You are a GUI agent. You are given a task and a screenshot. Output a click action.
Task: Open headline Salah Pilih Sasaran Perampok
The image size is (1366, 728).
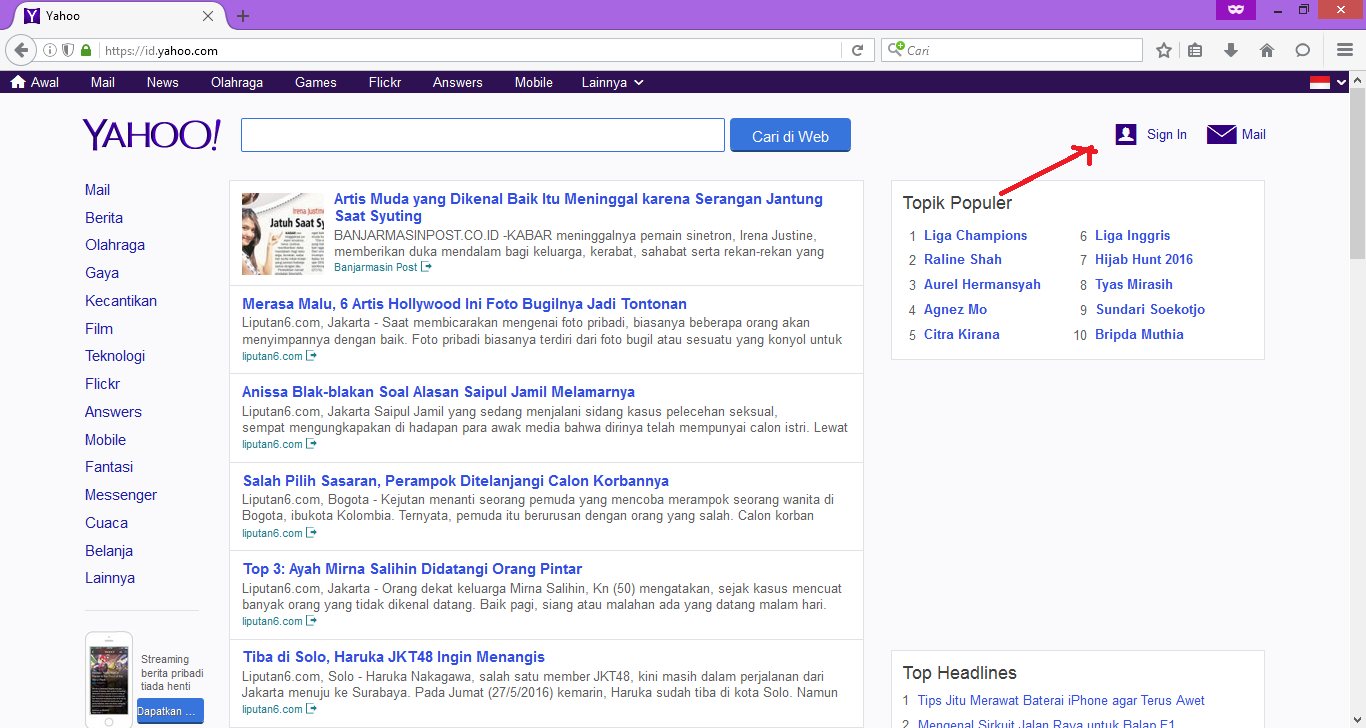(x=456, y=481)
